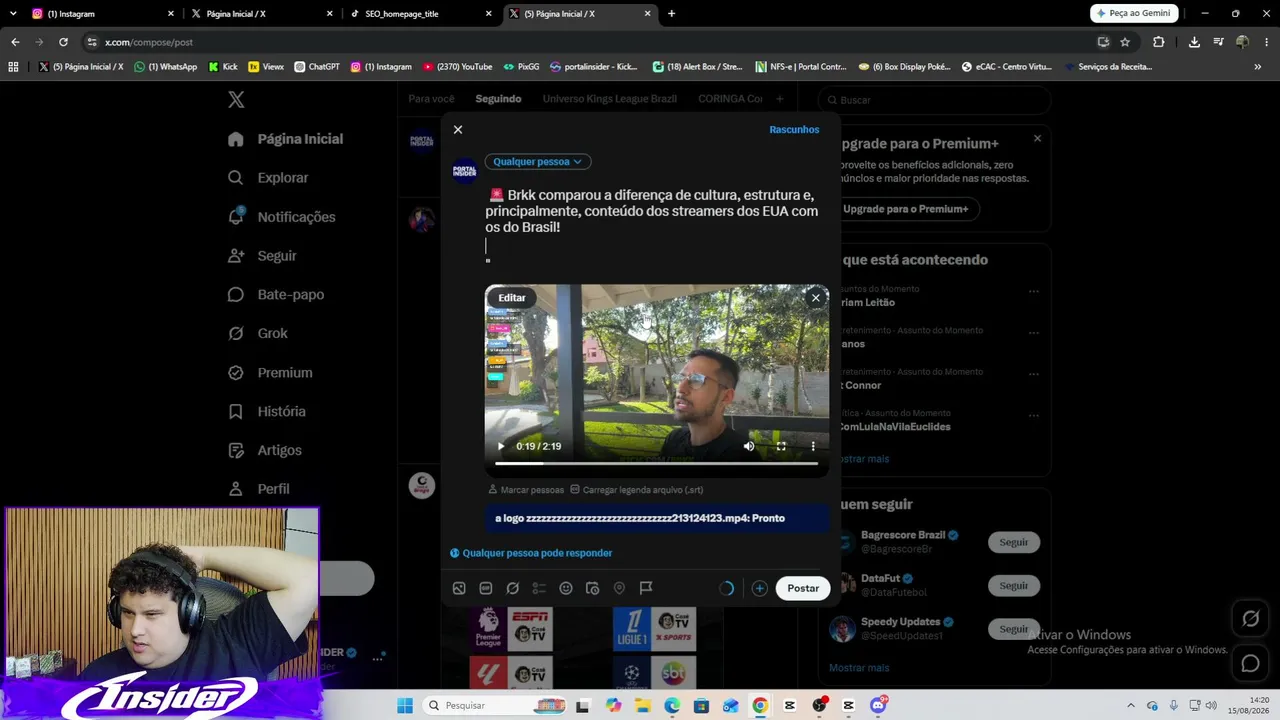
Task: Schedule the post with the calendar icon
Action: (592, 588)
